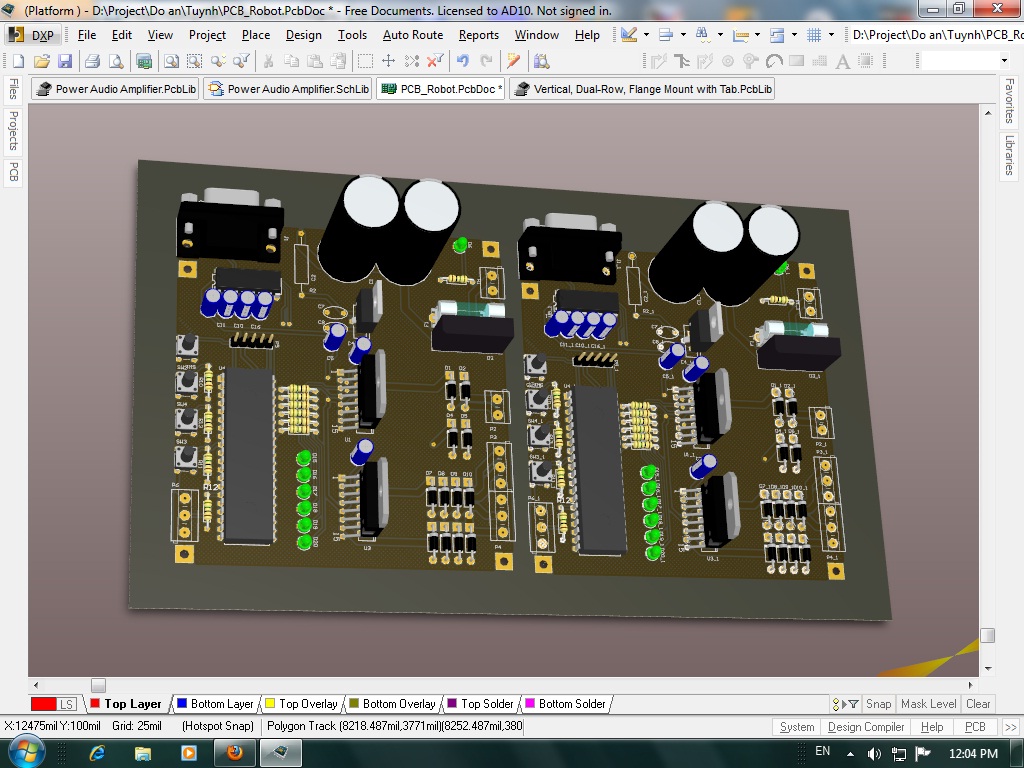Click the Select rectangle area tool
Viewport: 1024px width, 768px height.
point(366,62)
